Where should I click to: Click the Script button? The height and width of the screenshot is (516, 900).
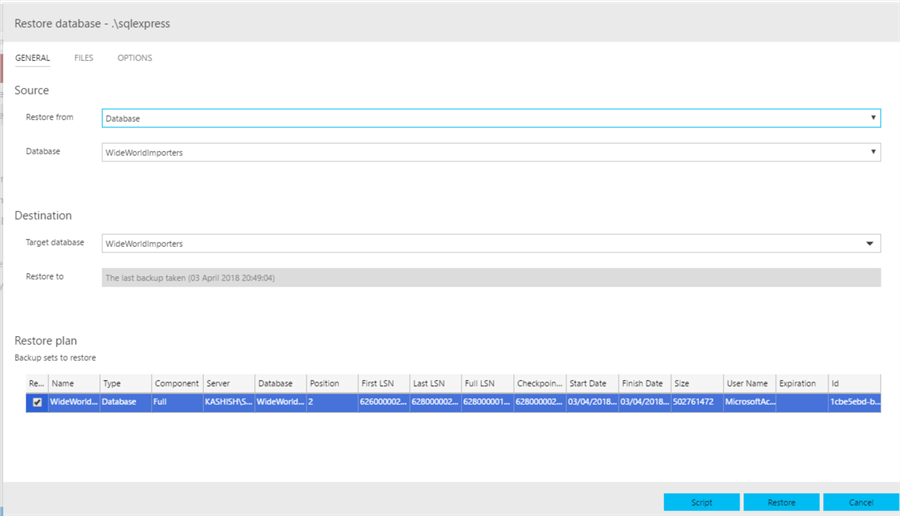pos(701,502)
